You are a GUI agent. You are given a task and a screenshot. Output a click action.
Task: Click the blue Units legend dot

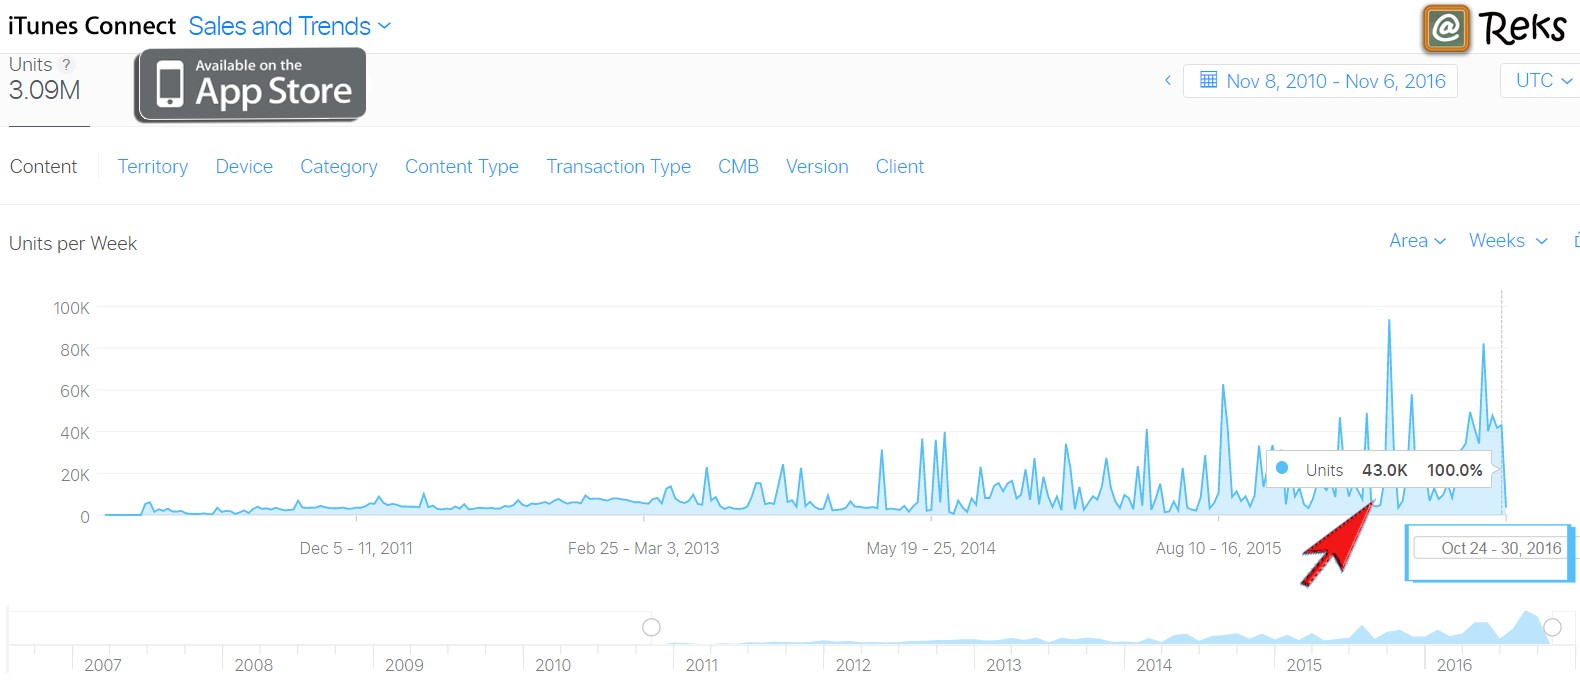(1282, 468)
